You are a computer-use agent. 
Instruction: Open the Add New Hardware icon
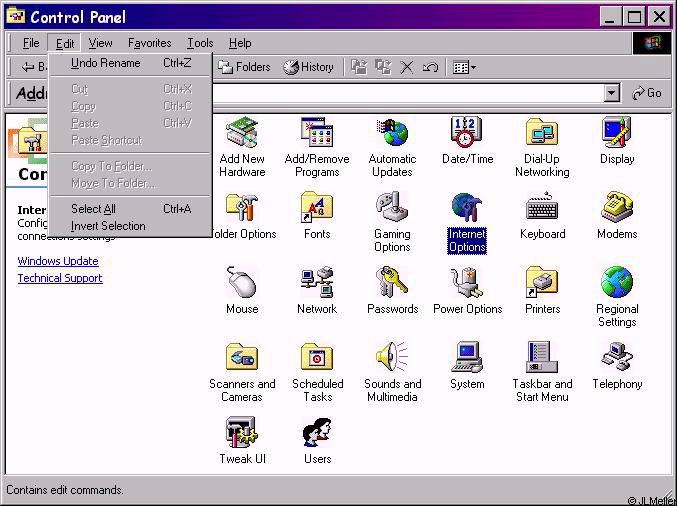coord(242,133)
